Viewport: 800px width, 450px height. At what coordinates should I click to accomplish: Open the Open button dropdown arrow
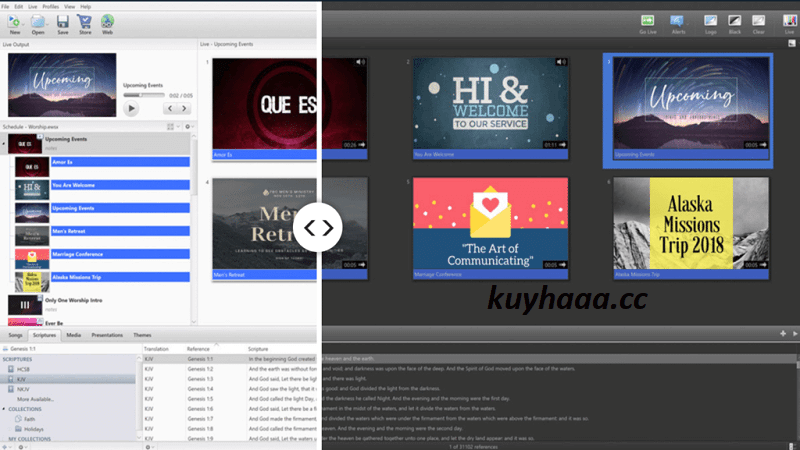tap(47, 24)
